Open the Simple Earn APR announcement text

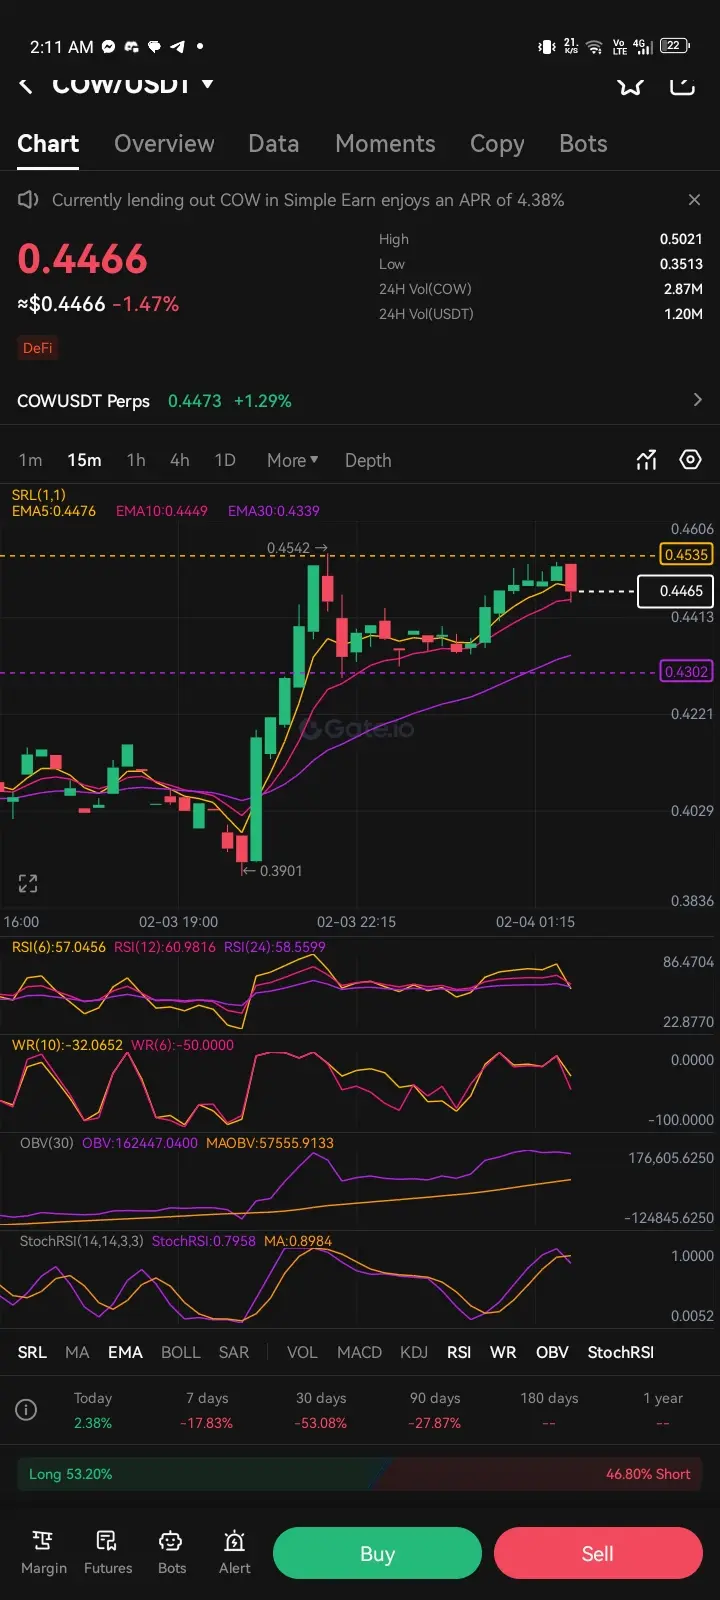tap(308, 200)
